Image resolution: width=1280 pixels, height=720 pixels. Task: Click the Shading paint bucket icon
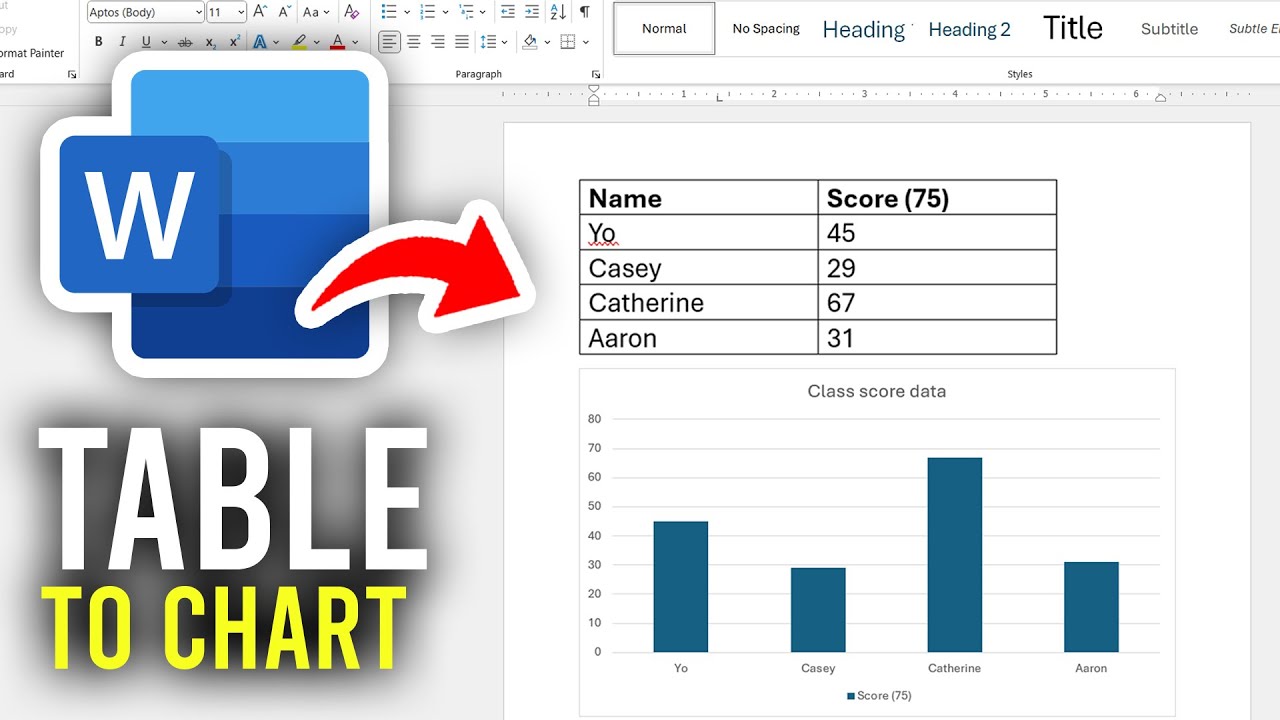tap(529, 42)
